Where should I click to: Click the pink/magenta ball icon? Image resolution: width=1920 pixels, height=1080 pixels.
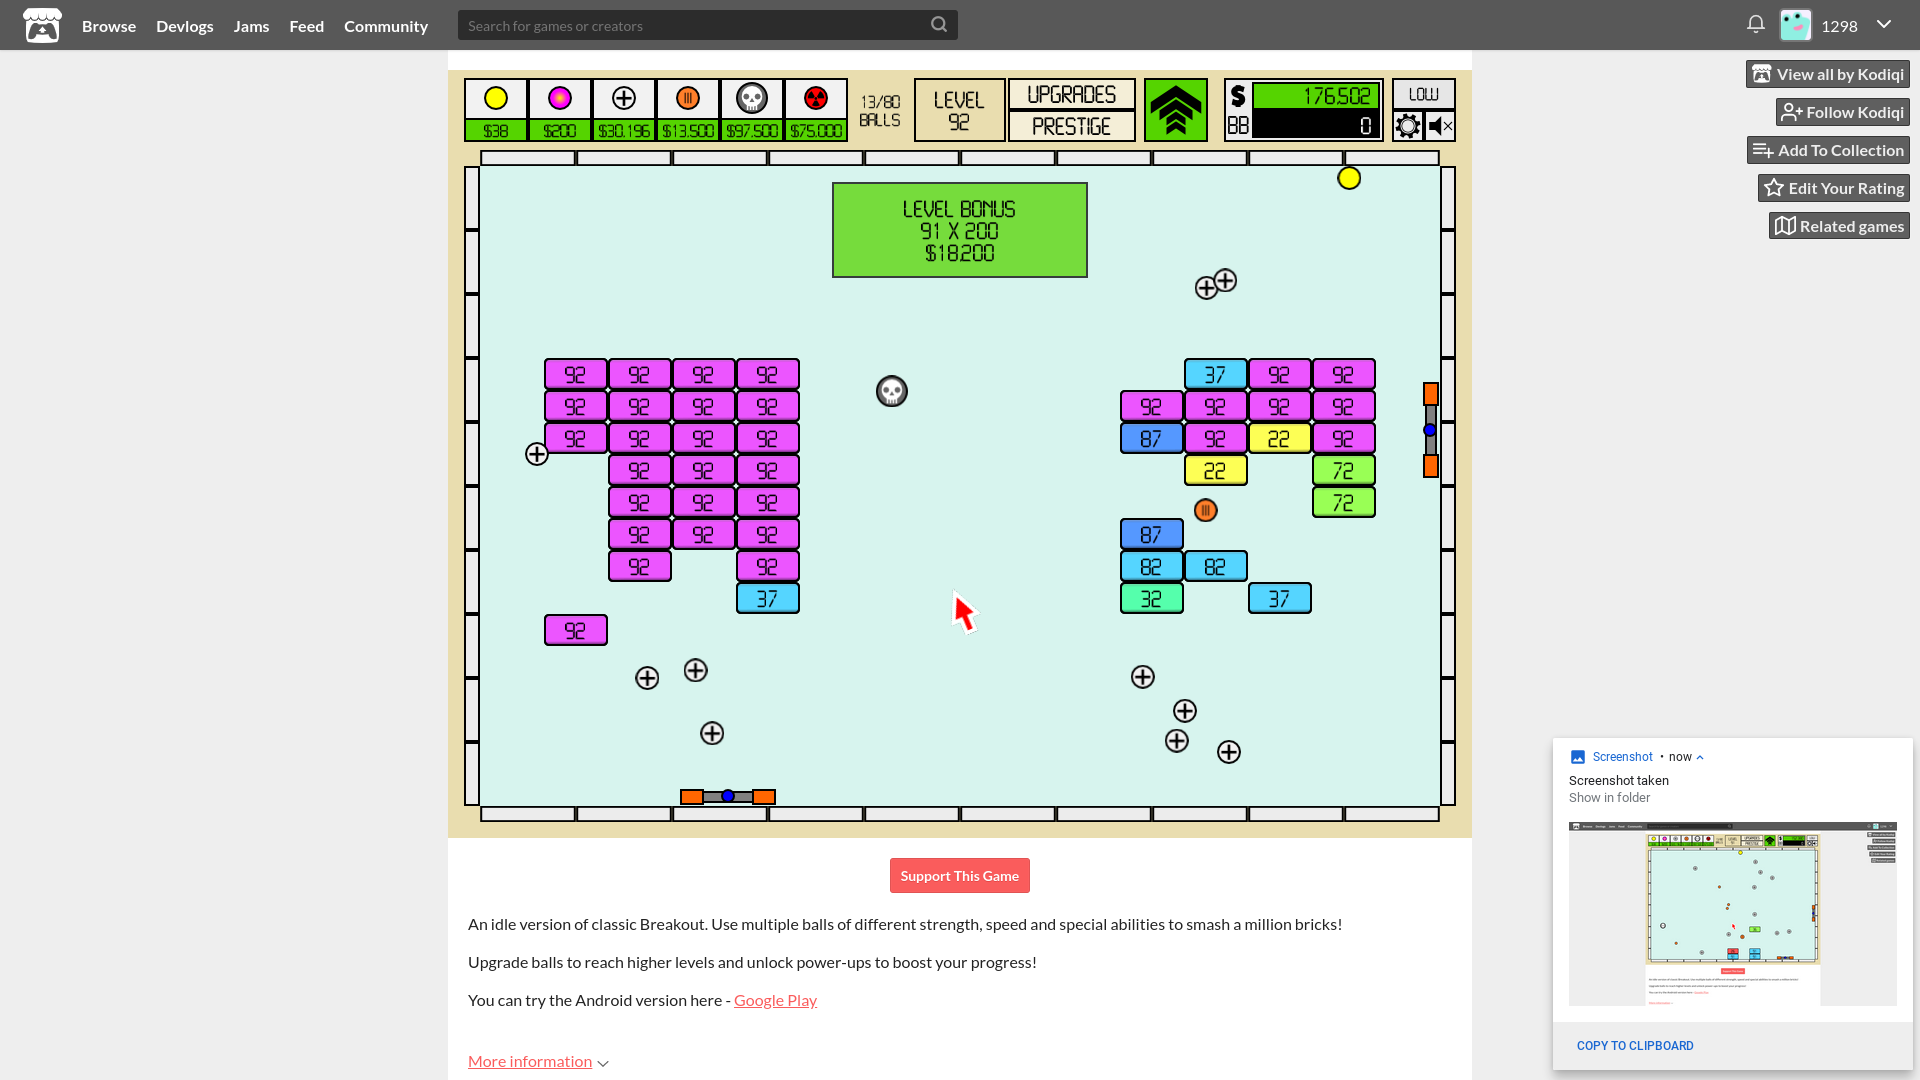point(559,98)
